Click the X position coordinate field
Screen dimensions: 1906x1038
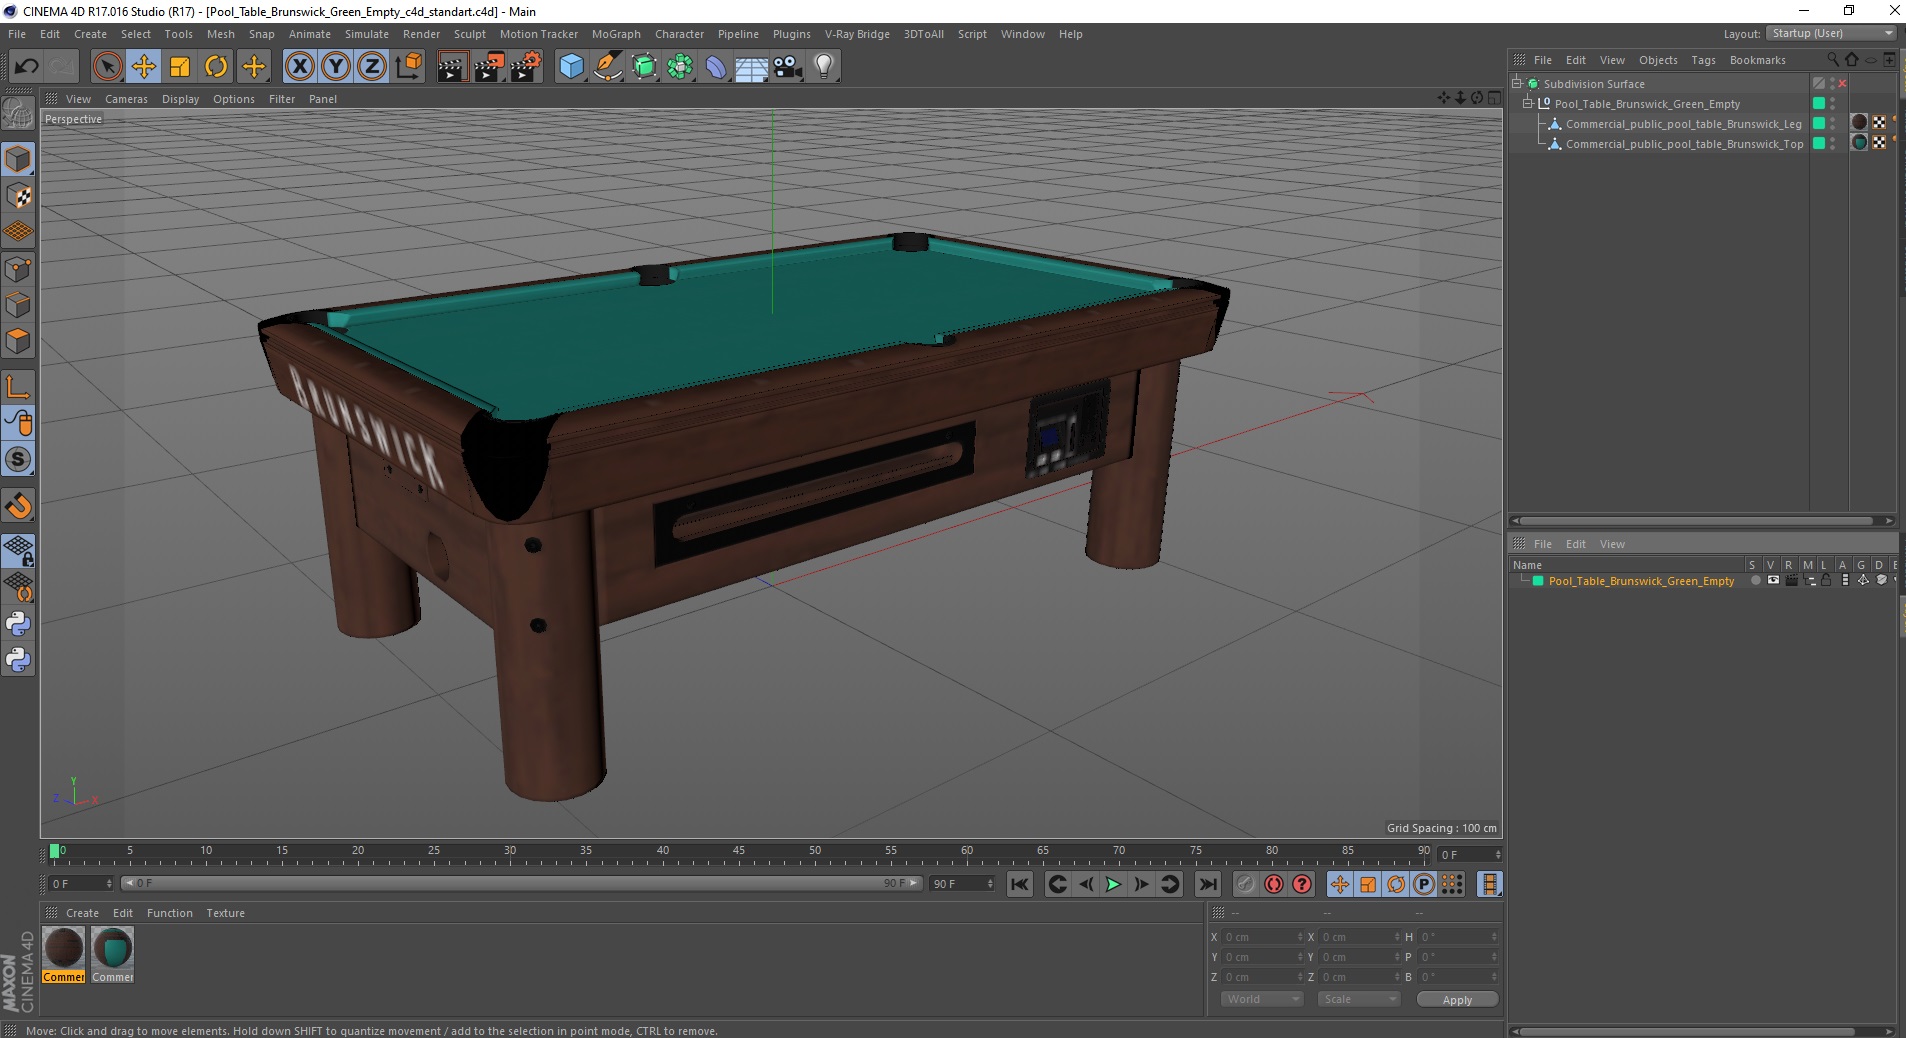[x=1261, y=937]
